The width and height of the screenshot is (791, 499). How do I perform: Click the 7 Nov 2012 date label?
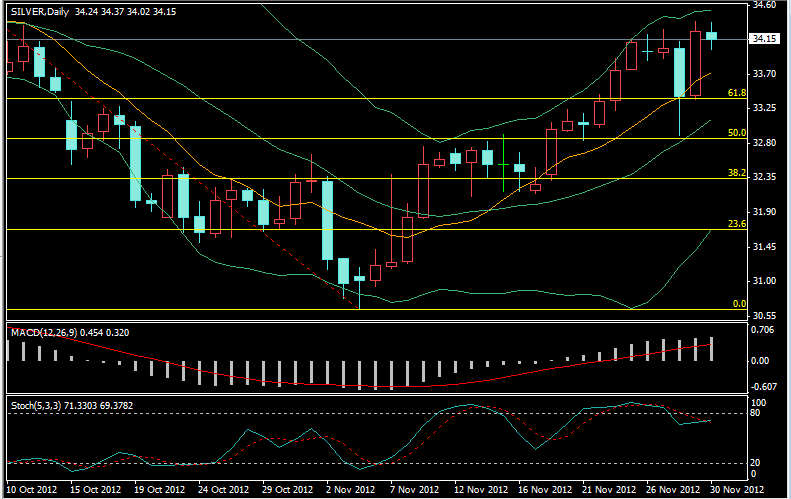pos(415,490)
